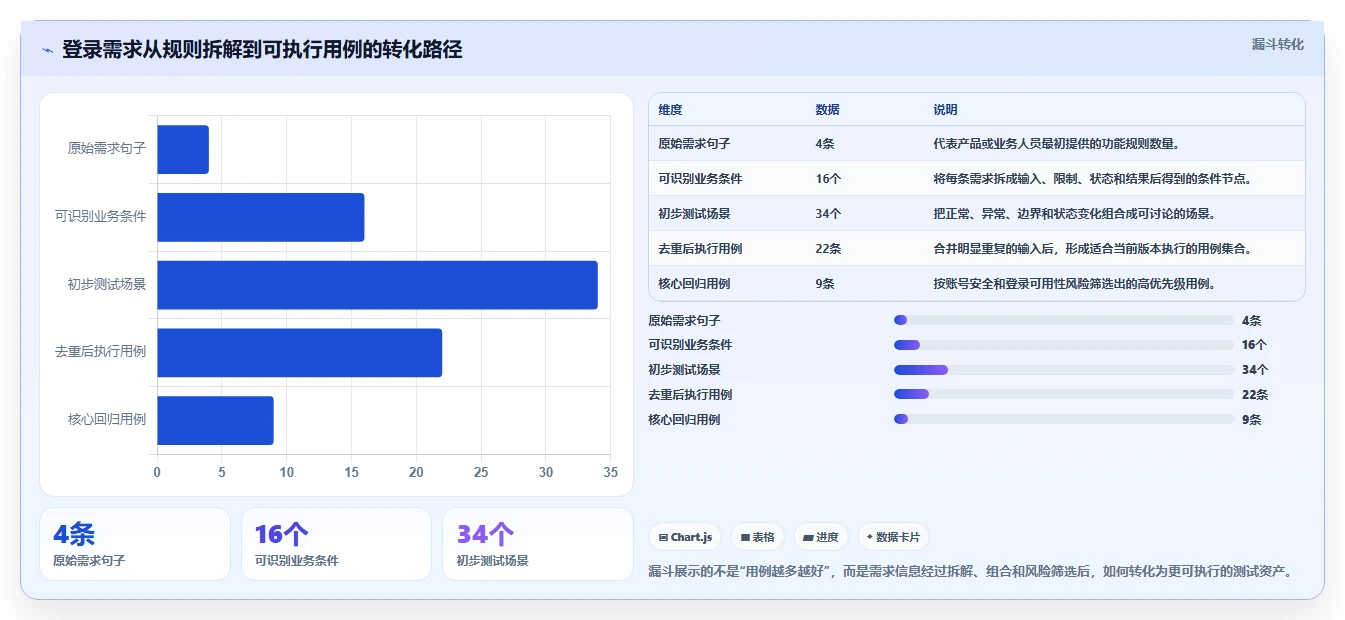
Task: Click the 可识别业务条件 progress bar
Action: (x=1063, y=345)
